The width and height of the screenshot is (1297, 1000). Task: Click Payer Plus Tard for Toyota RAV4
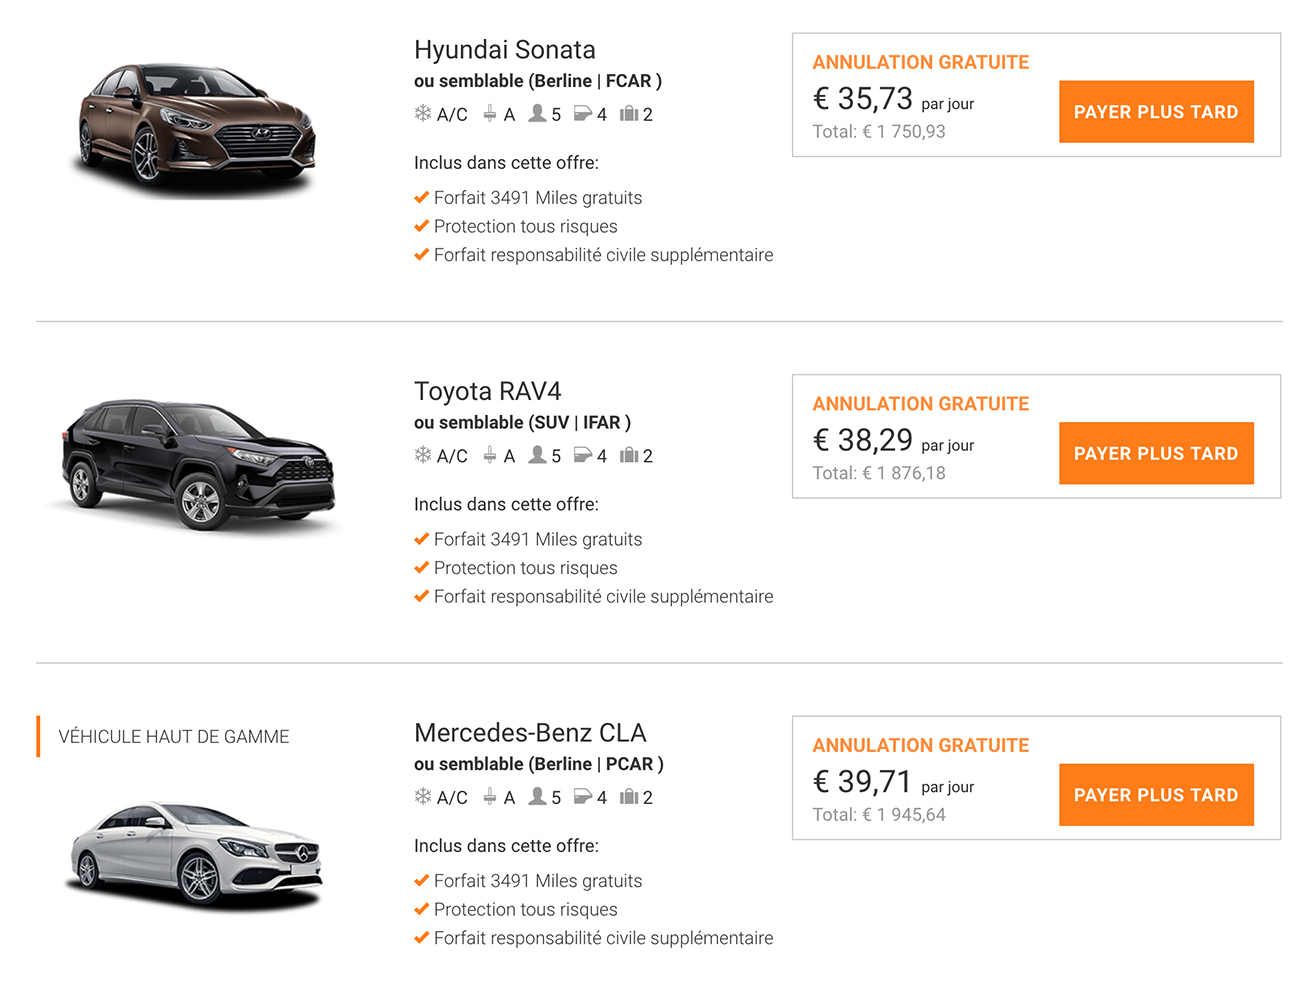coord(1156,453)
